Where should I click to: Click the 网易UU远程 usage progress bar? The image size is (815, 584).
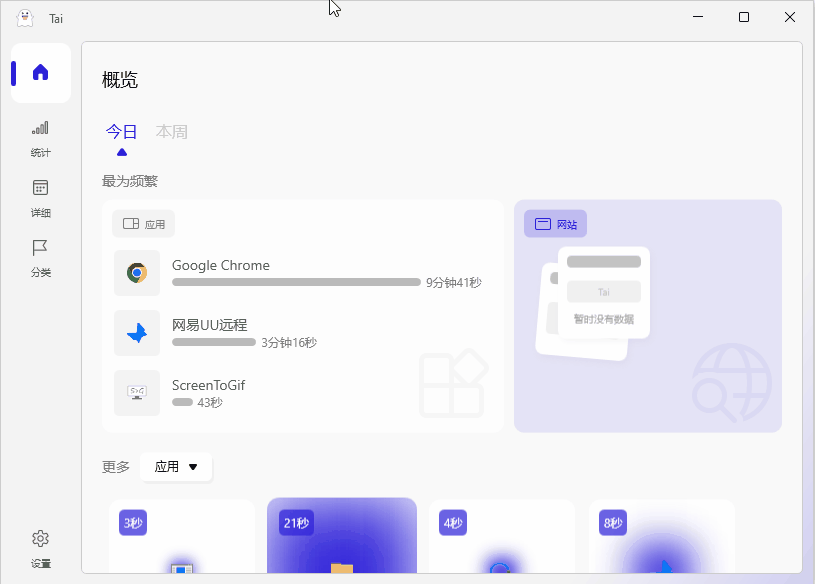click(214, 342)
